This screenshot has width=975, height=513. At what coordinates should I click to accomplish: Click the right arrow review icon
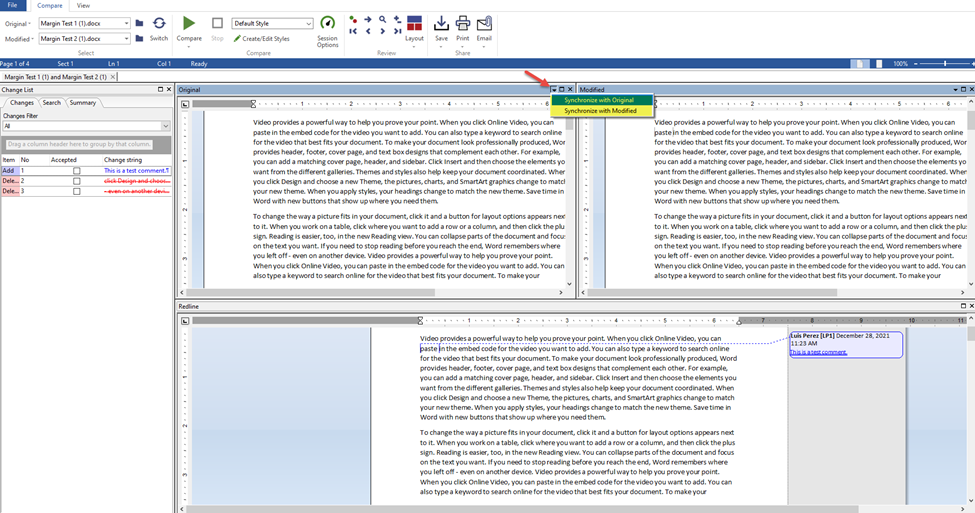[367, 20]
